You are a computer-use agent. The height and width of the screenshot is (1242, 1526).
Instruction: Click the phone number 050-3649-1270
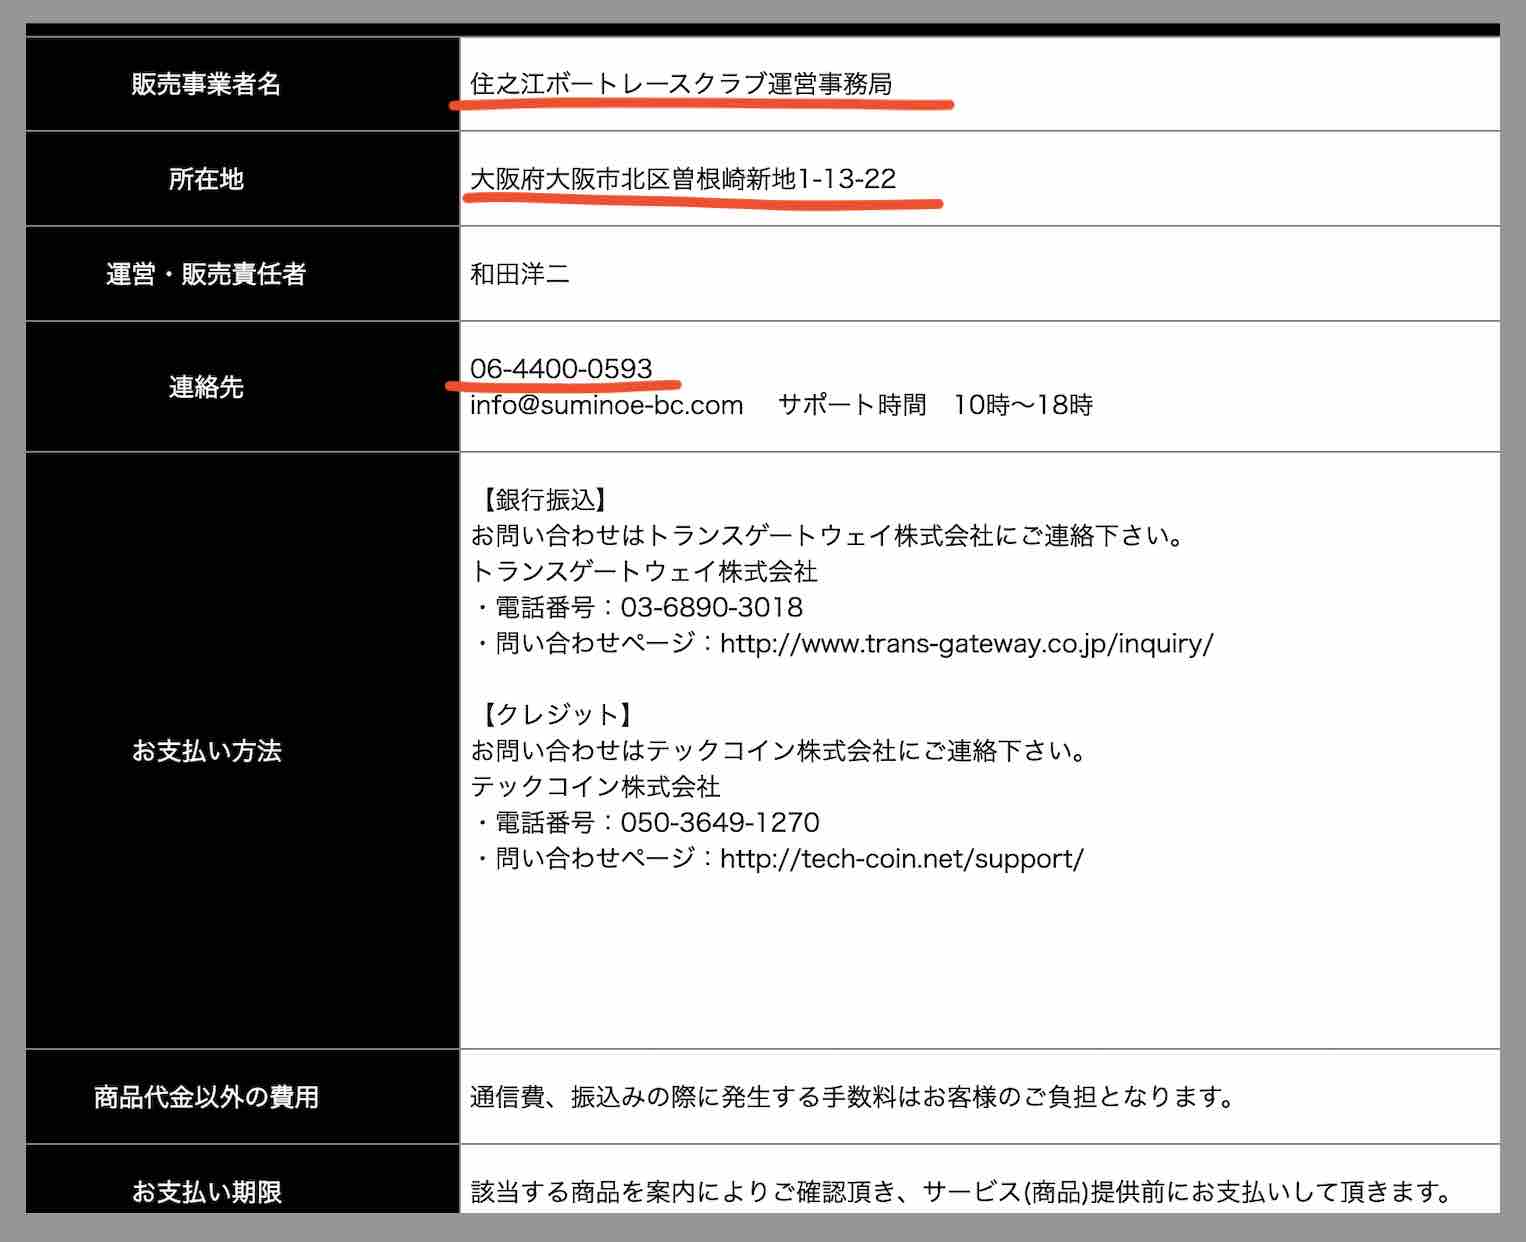coord(721,822)
